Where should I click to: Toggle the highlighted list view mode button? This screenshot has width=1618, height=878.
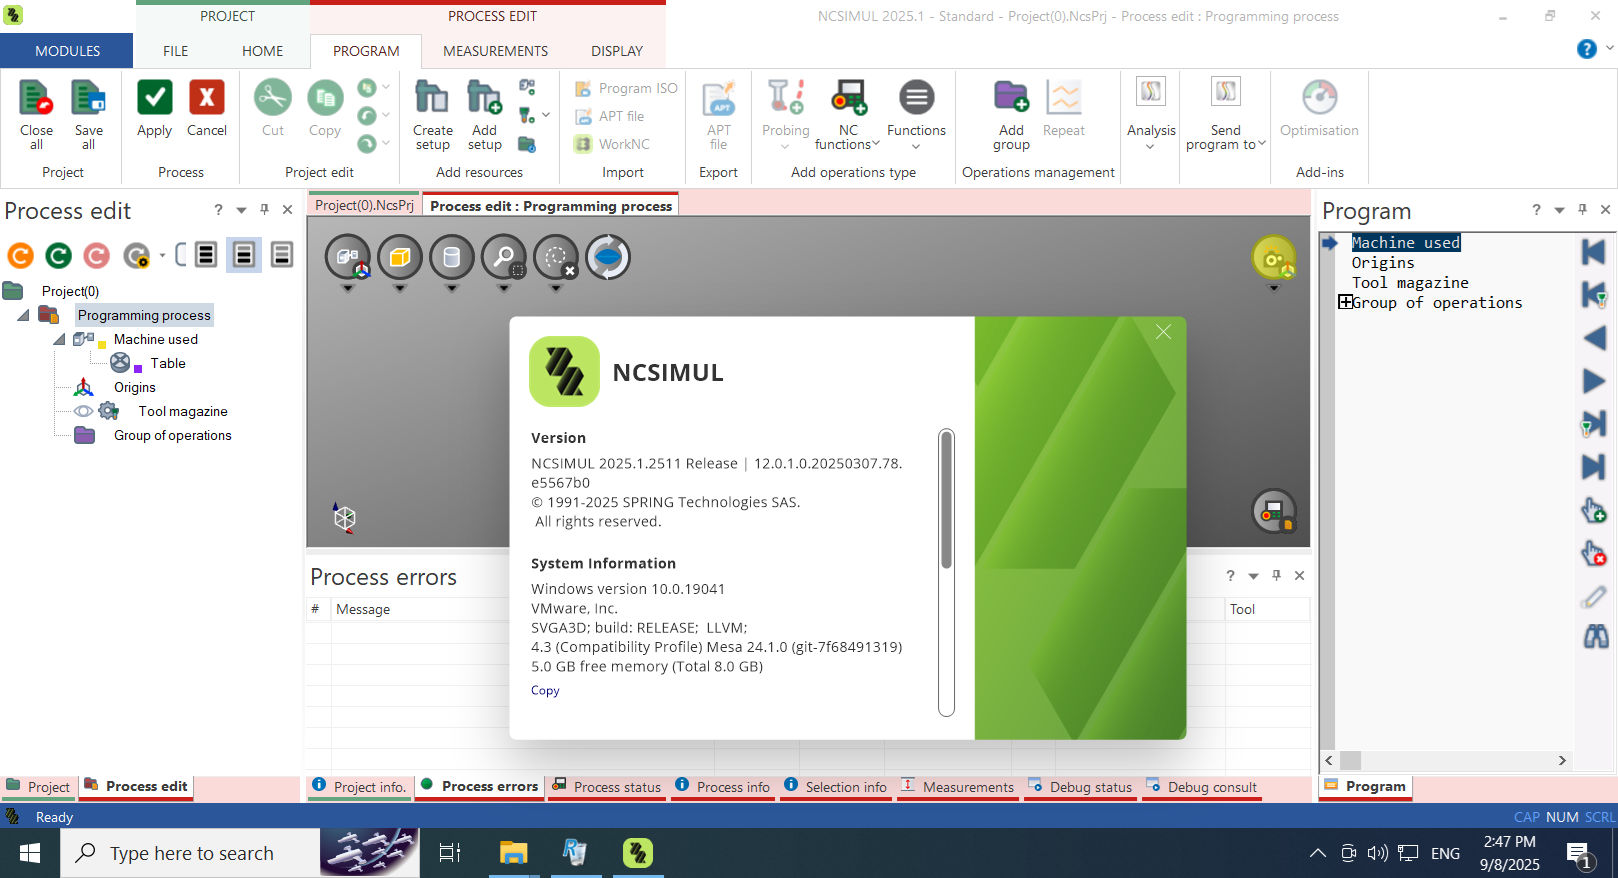244,255
